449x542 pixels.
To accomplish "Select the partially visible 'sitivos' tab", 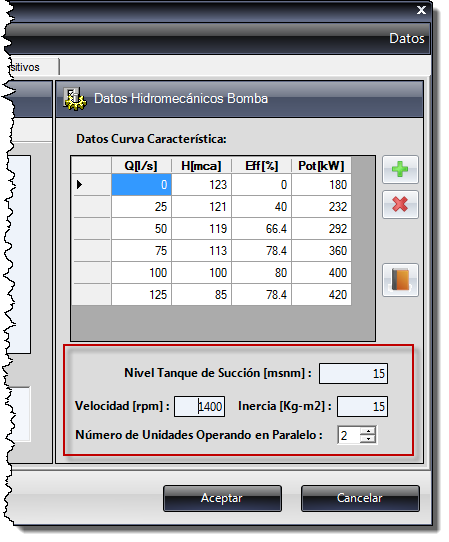I will tap(33, 67).
